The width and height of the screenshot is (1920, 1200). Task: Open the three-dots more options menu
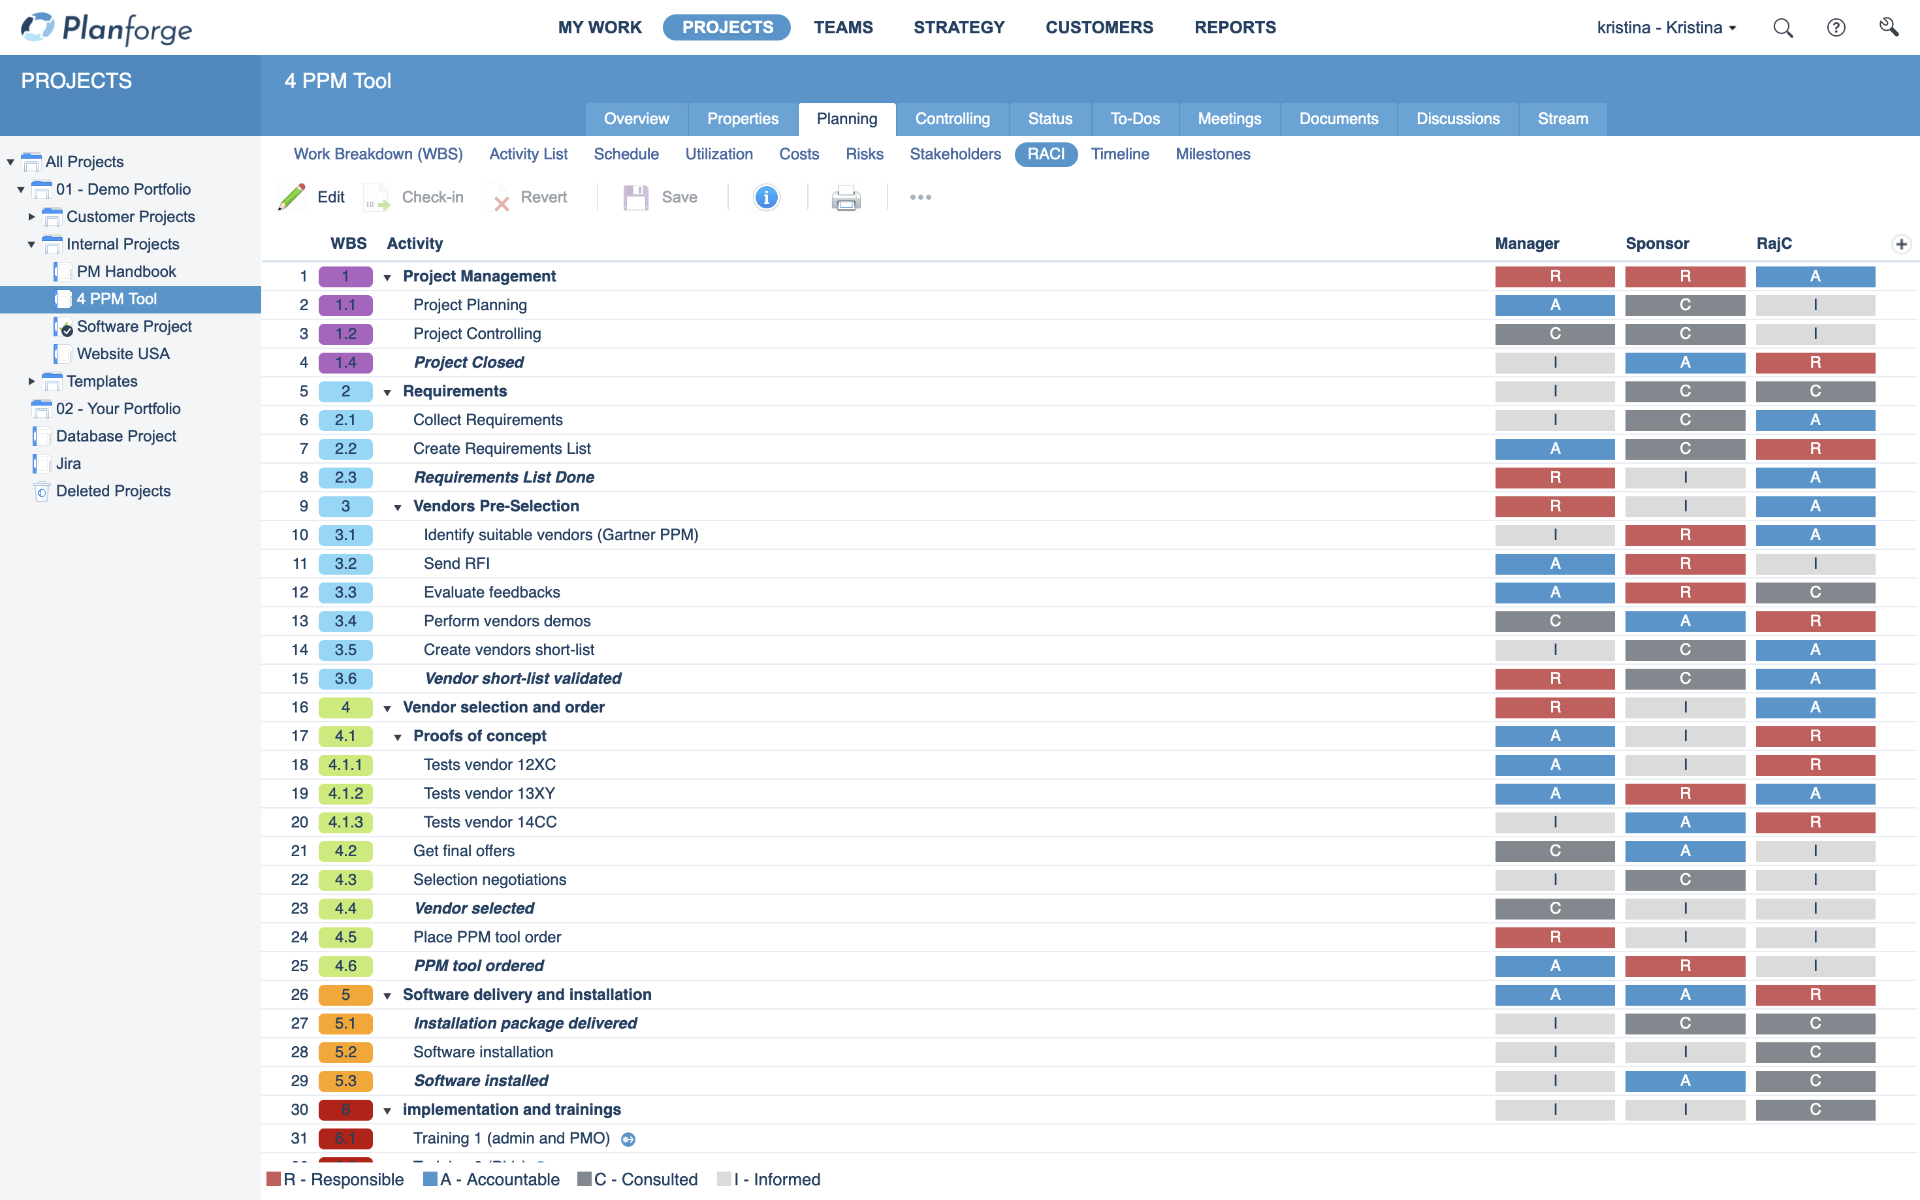click(x=920, y=197)
